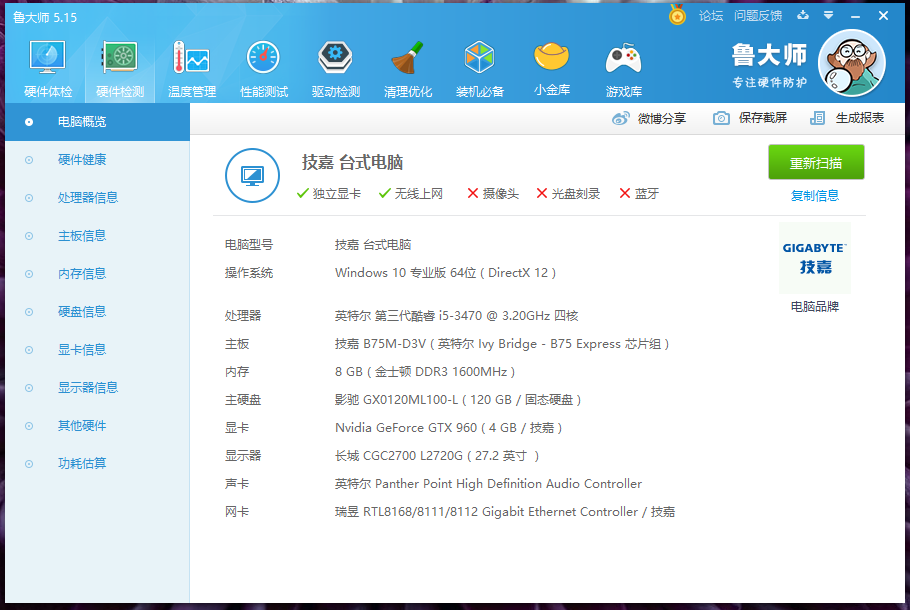910x610 pixels.
Task: Click 保存截屏 save screenshot
Action: point(750,118)
